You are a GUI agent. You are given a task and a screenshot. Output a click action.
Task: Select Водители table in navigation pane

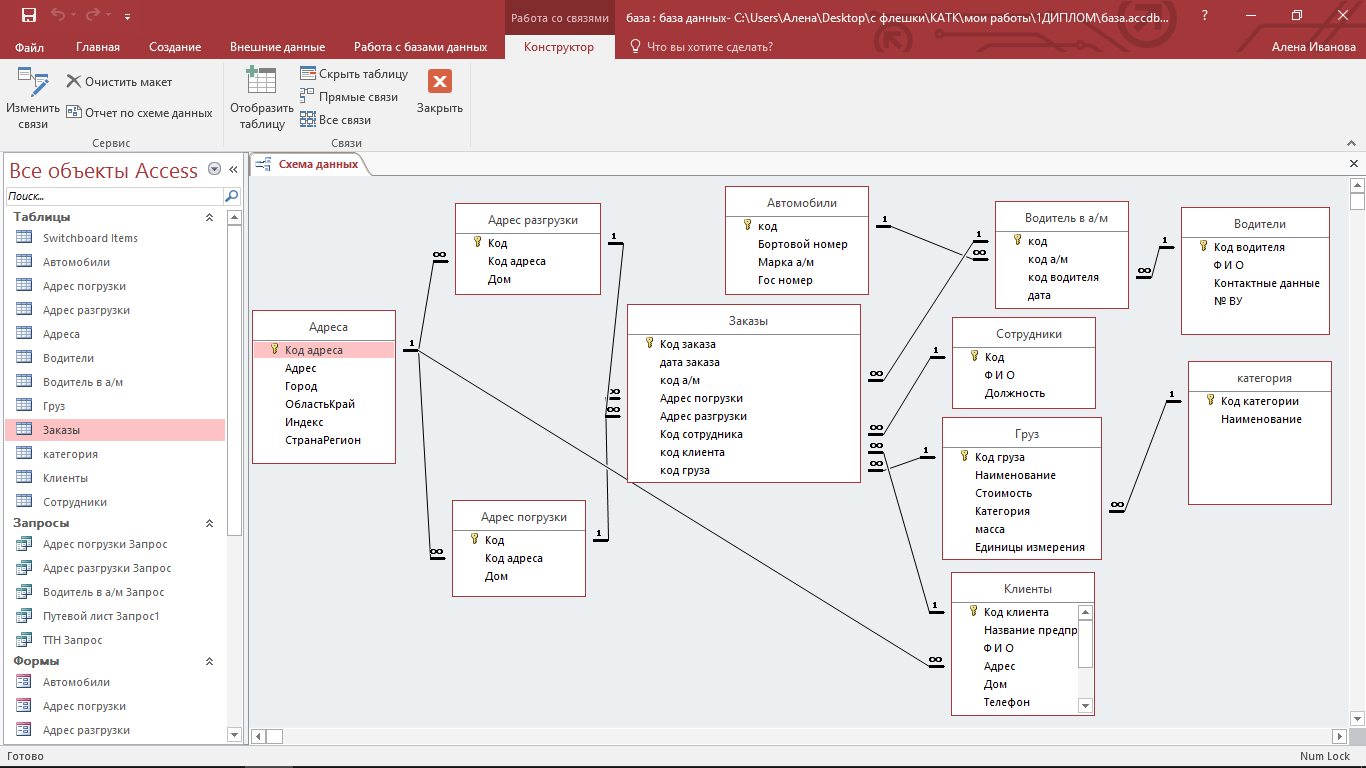tap(115, 358)
